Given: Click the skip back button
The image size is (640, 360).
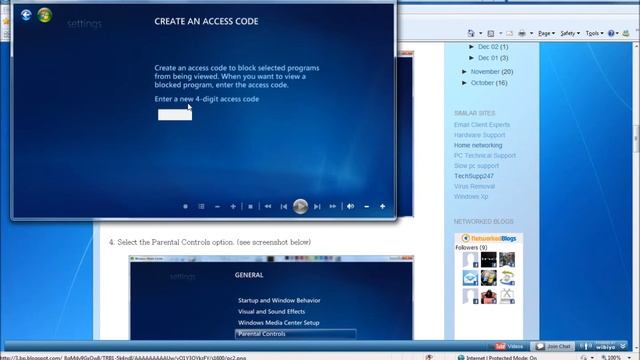Looking at the screenshot, I should click(284, 207).
